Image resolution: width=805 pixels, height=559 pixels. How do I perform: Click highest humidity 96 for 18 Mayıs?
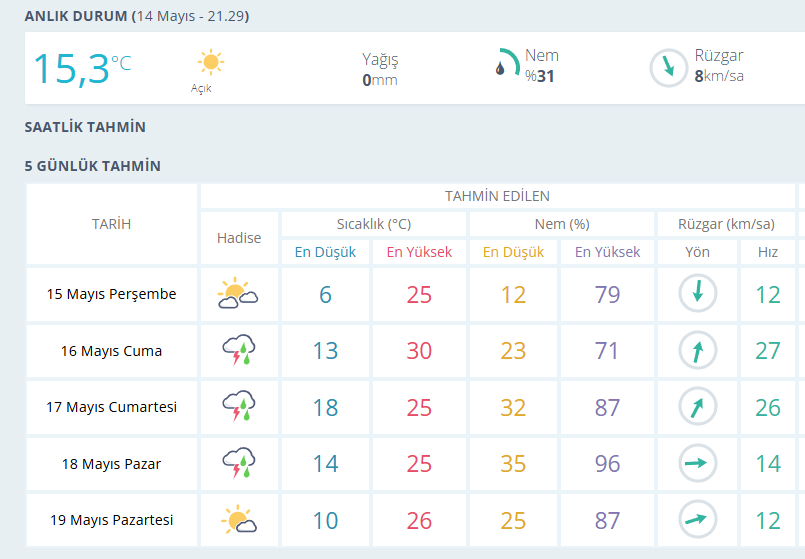pyautogui.click(x=607, y=464)
